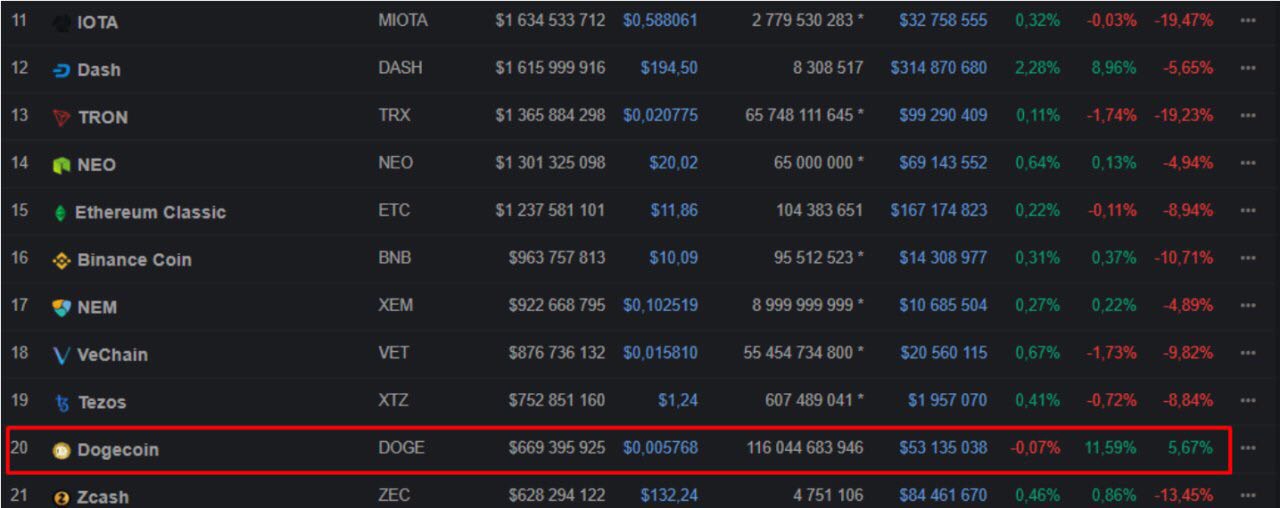
Task: Open the Dogecoin name link
Action: tap(118, 450)
